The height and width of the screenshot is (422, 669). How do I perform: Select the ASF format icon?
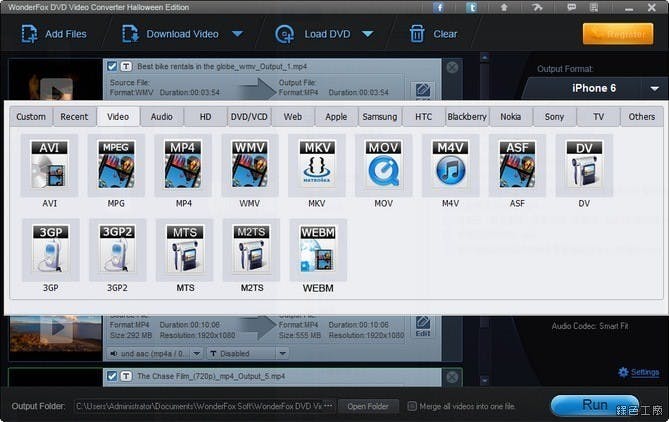517,166
